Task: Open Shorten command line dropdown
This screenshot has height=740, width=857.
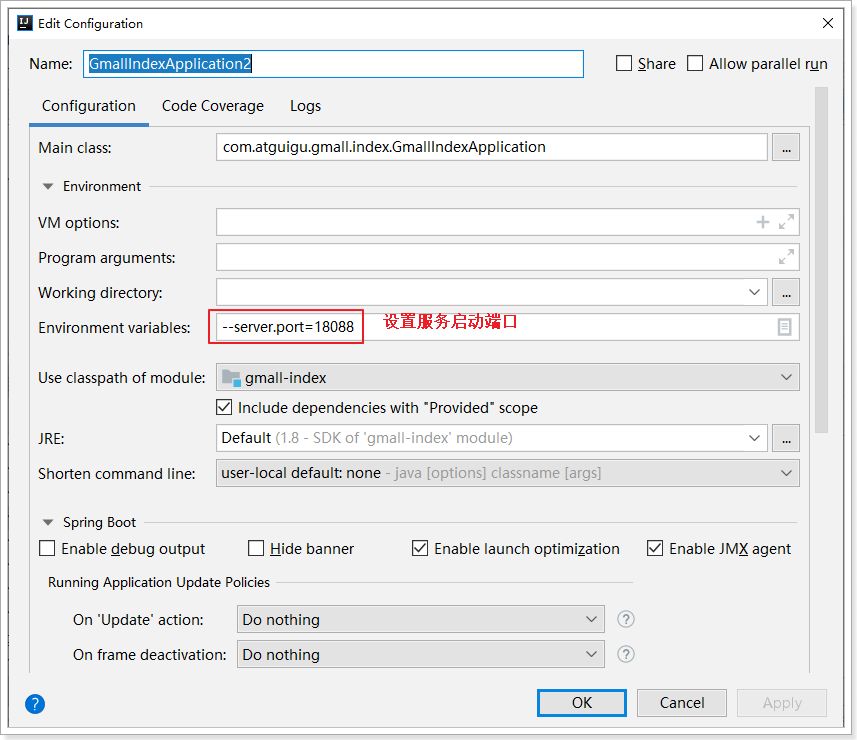Action: (x=508, y=473)
